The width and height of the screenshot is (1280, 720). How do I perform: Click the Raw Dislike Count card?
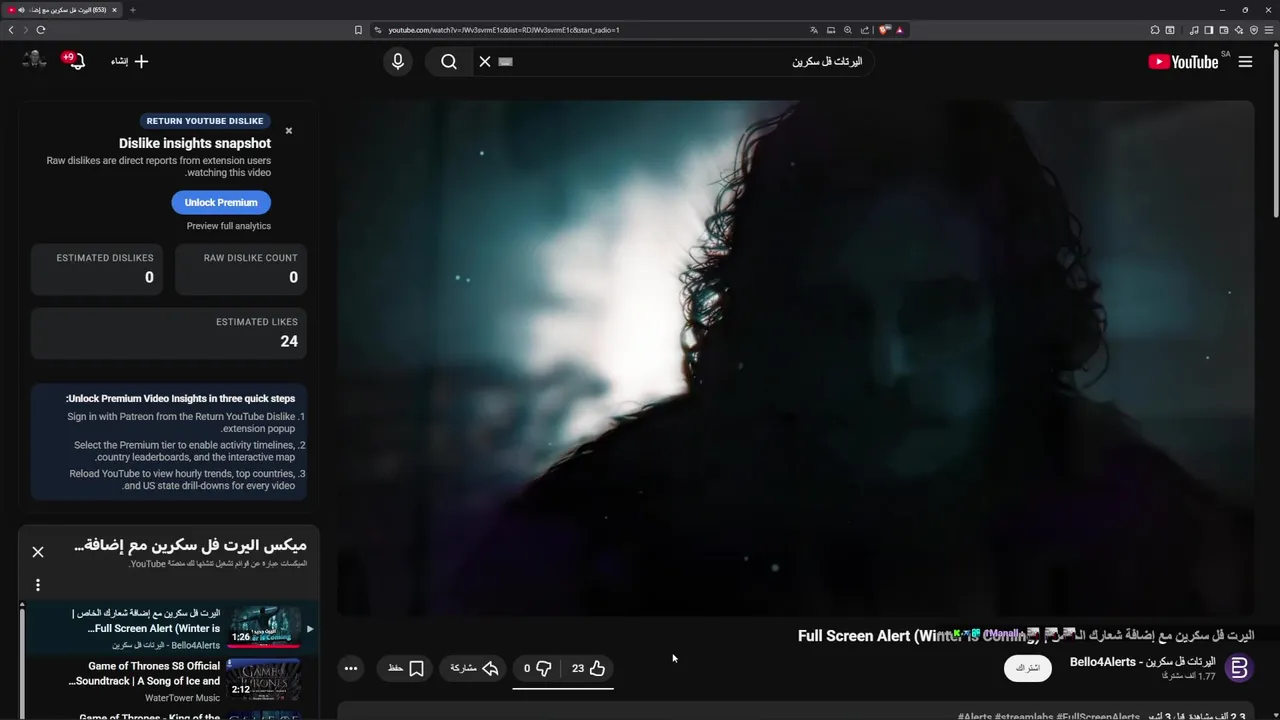pyautogui.click(x=241, y=270)
